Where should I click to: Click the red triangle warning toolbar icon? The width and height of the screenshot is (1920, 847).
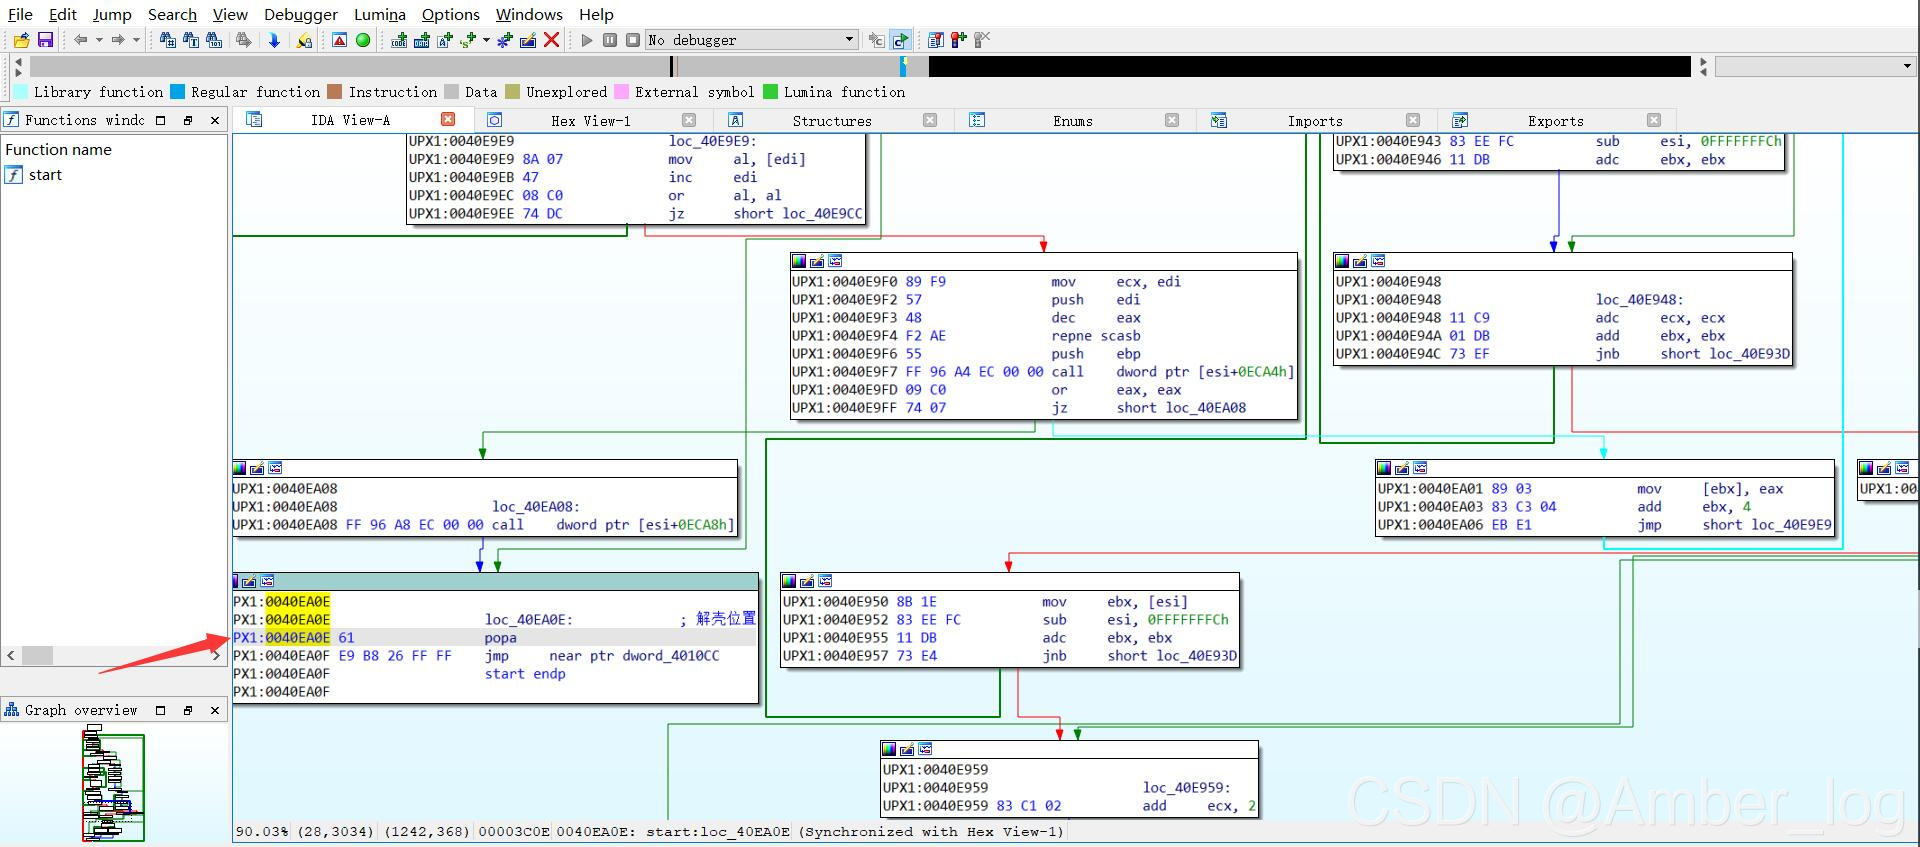(340, 40)
